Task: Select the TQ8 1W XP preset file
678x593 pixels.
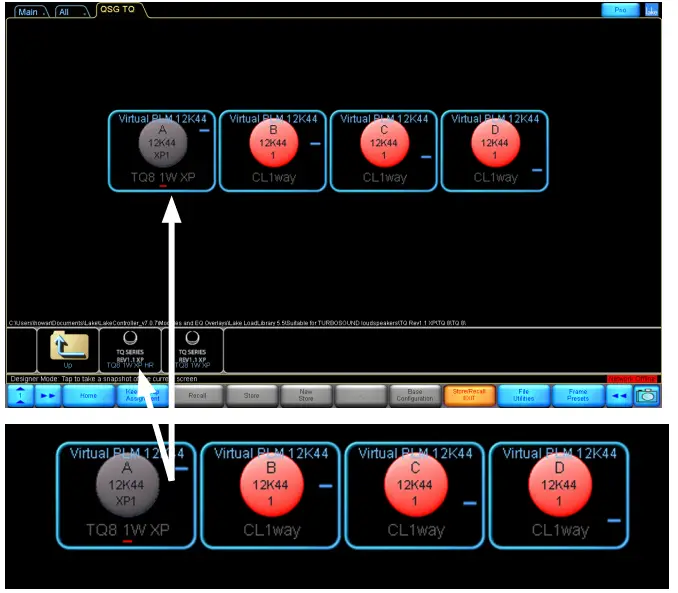Action: tap(194, 351)
